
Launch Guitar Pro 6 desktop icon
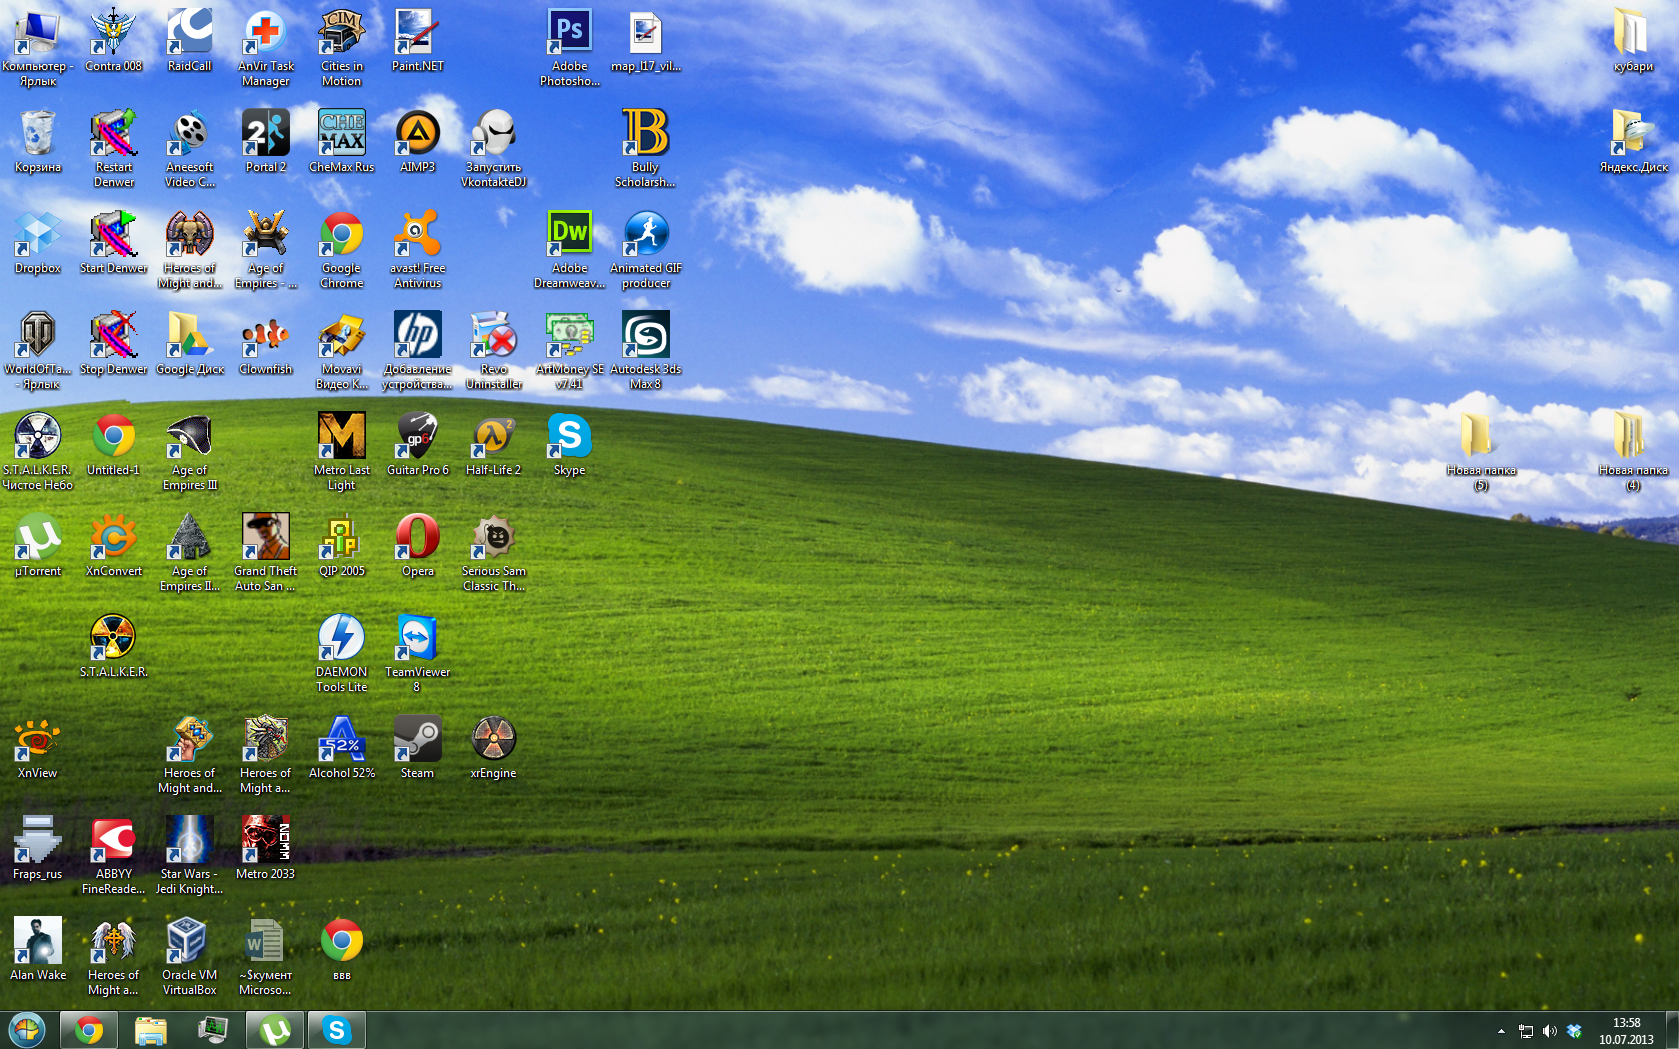click(x=418, y=444)
